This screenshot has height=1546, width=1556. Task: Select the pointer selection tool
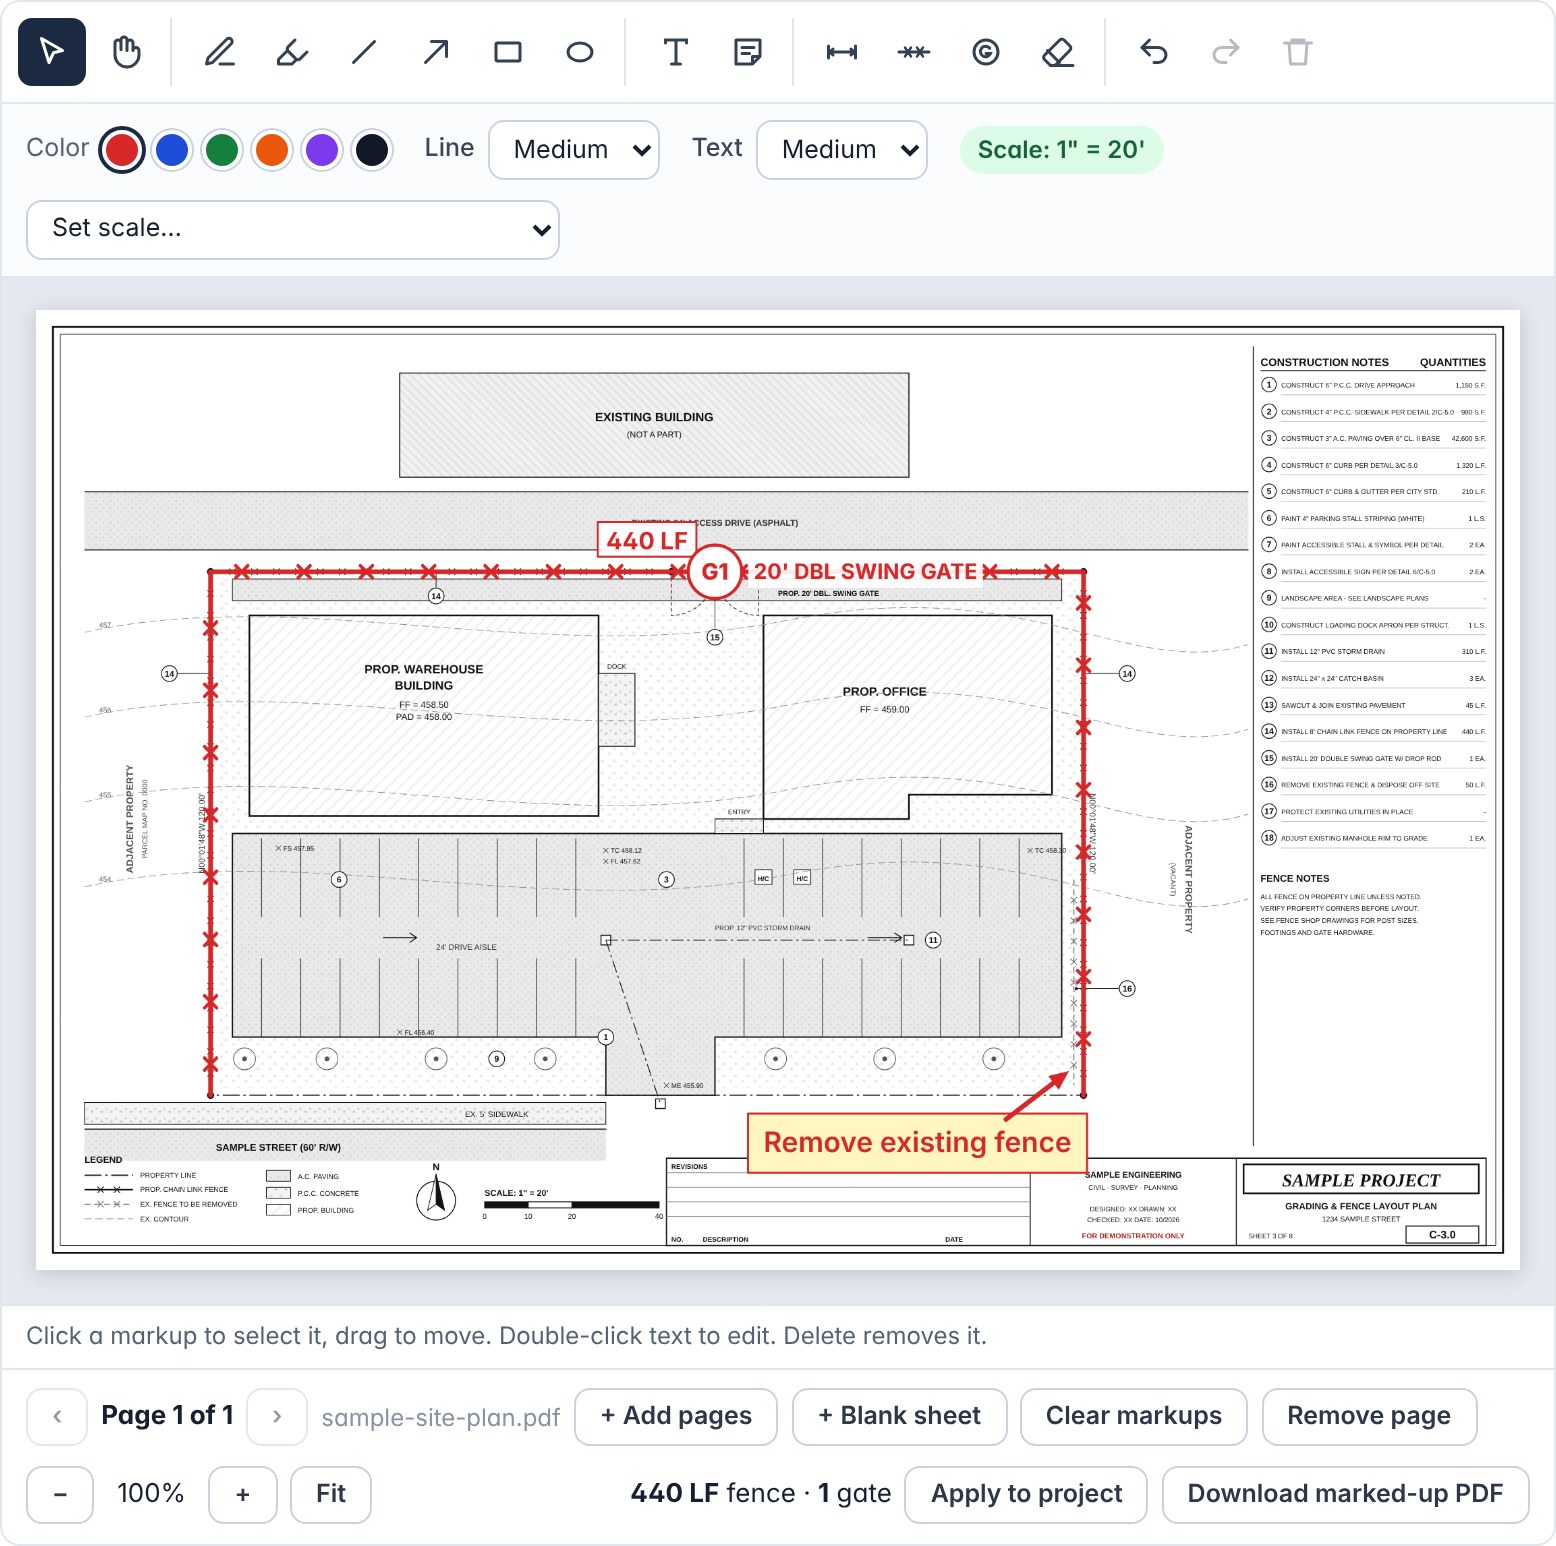[52, 52]
